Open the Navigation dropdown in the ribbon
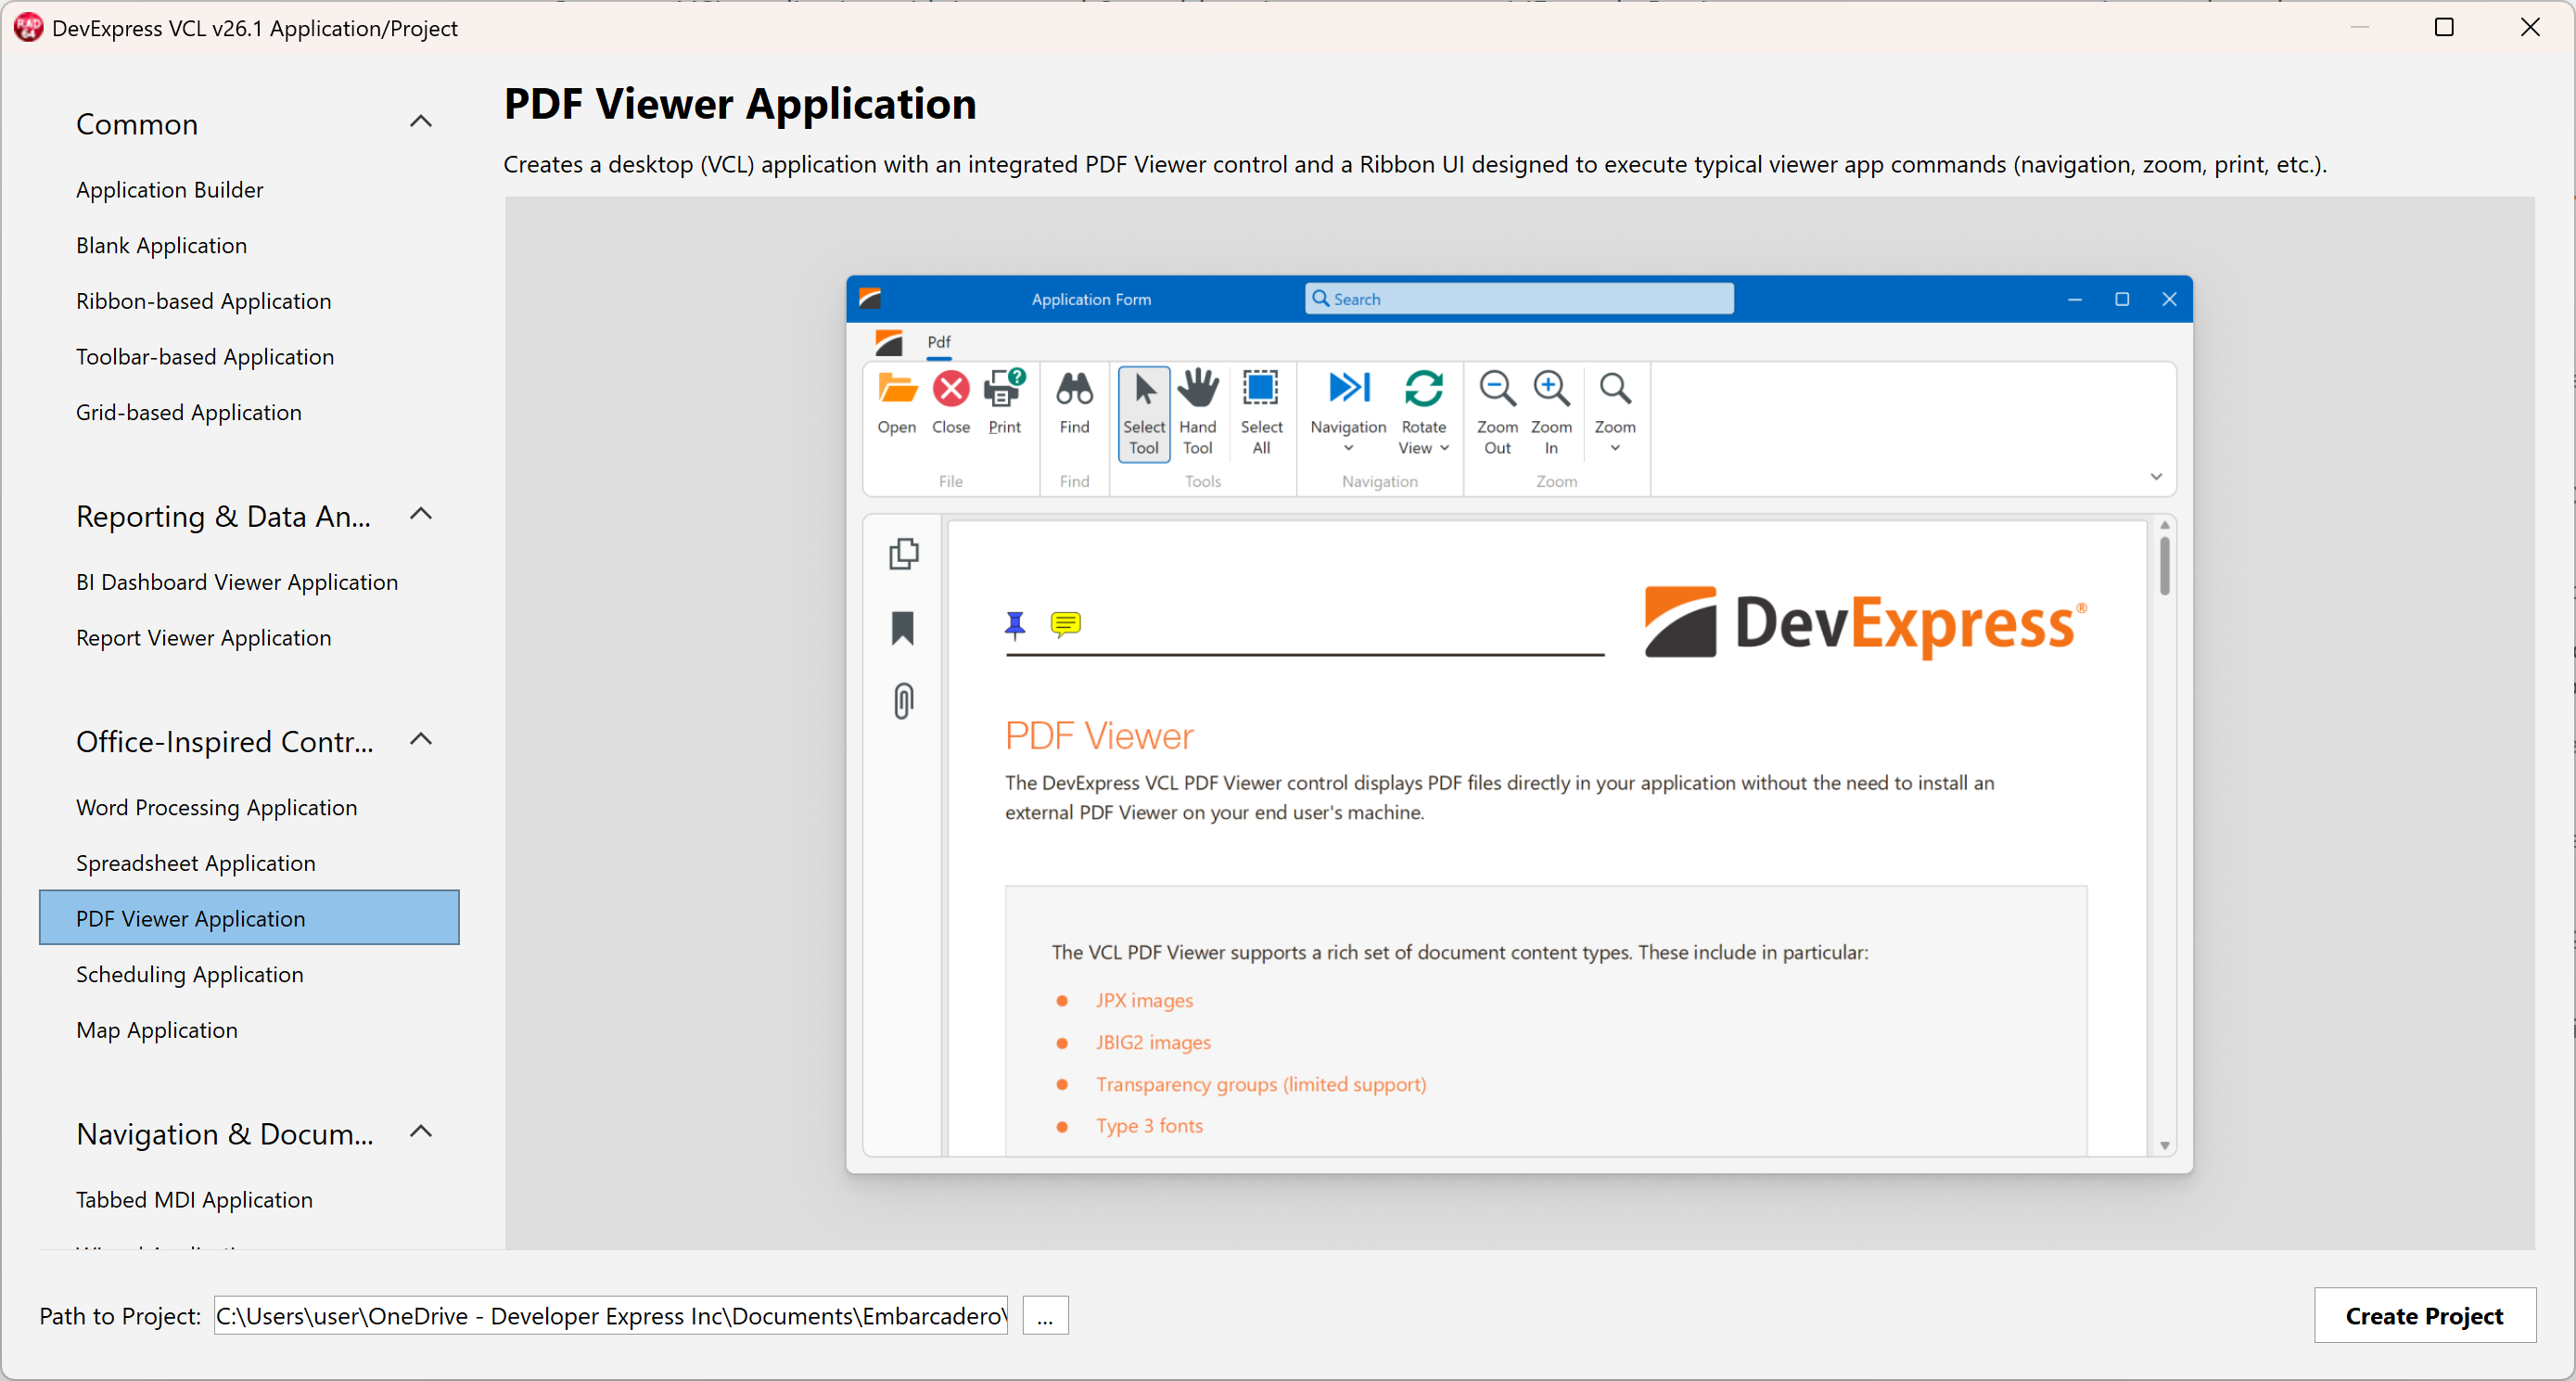The width and height of the screenshot is (2576, 1381). [1348, 412]
